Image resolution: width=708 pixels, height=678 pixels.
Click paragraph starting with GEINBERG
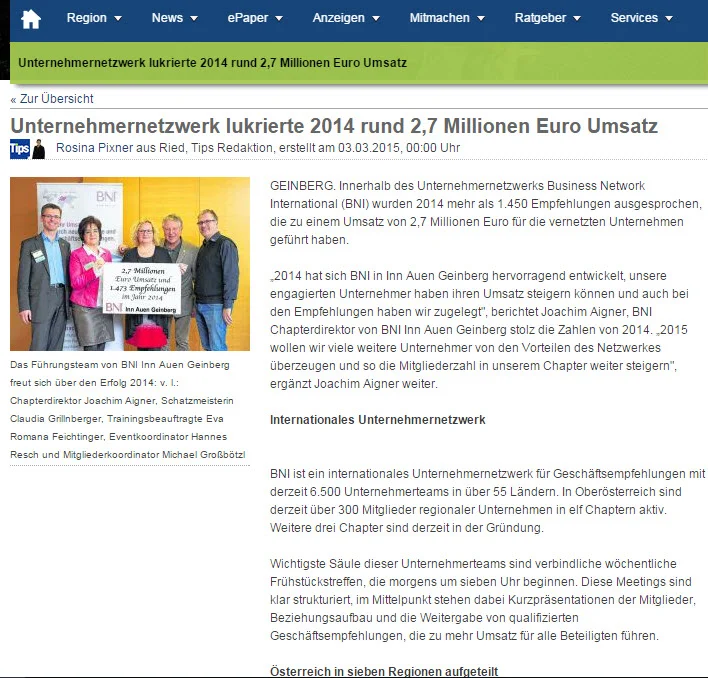point(486,213)
